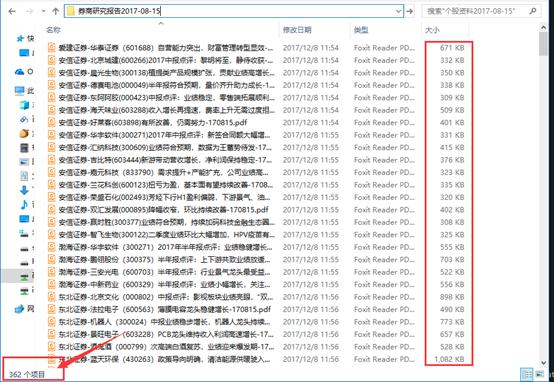Select file name containing (603228)
Image resolution: width=554 pixels, height=382 pixels.
(x=166, y=334)
